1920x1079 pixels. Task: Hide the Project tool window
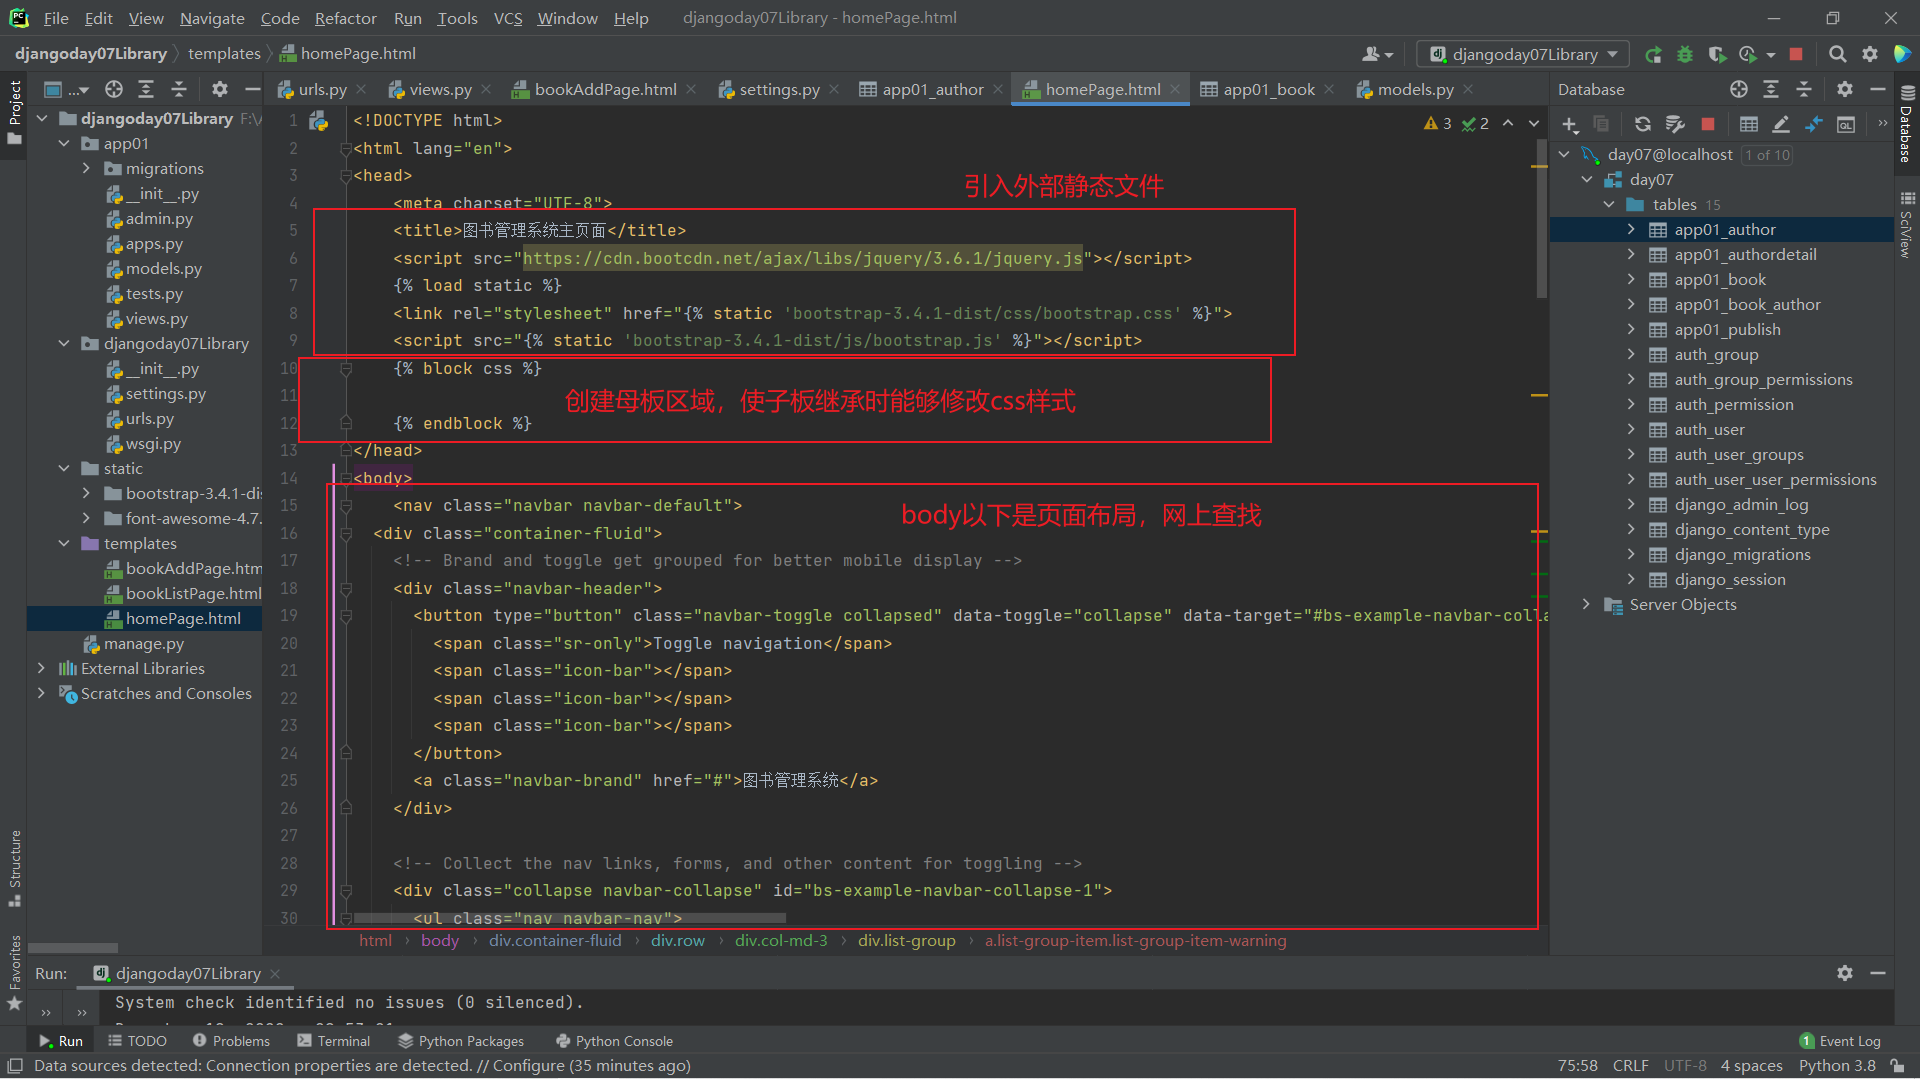tap(253, 90)
